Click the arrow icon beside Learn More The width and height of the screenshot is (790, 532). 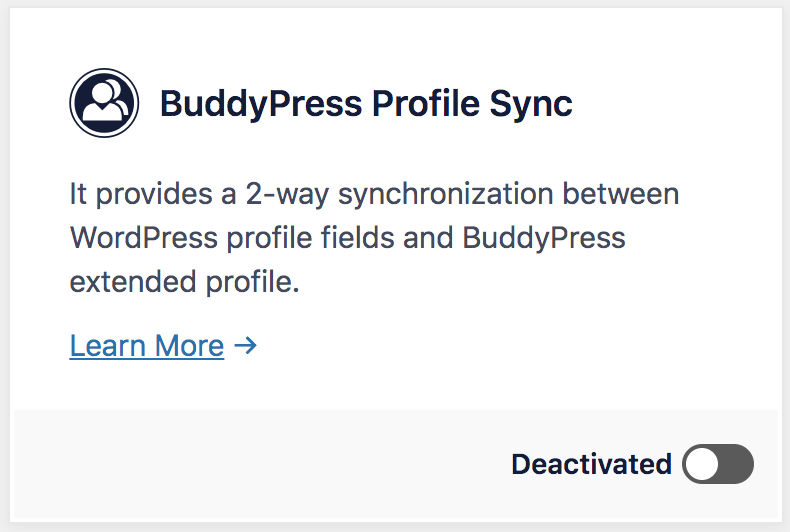(x=246, y=346)
